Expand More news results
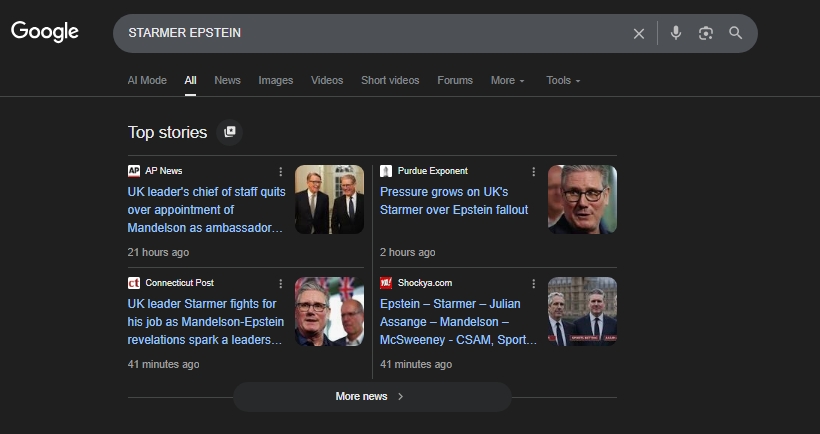 (371, 396)
